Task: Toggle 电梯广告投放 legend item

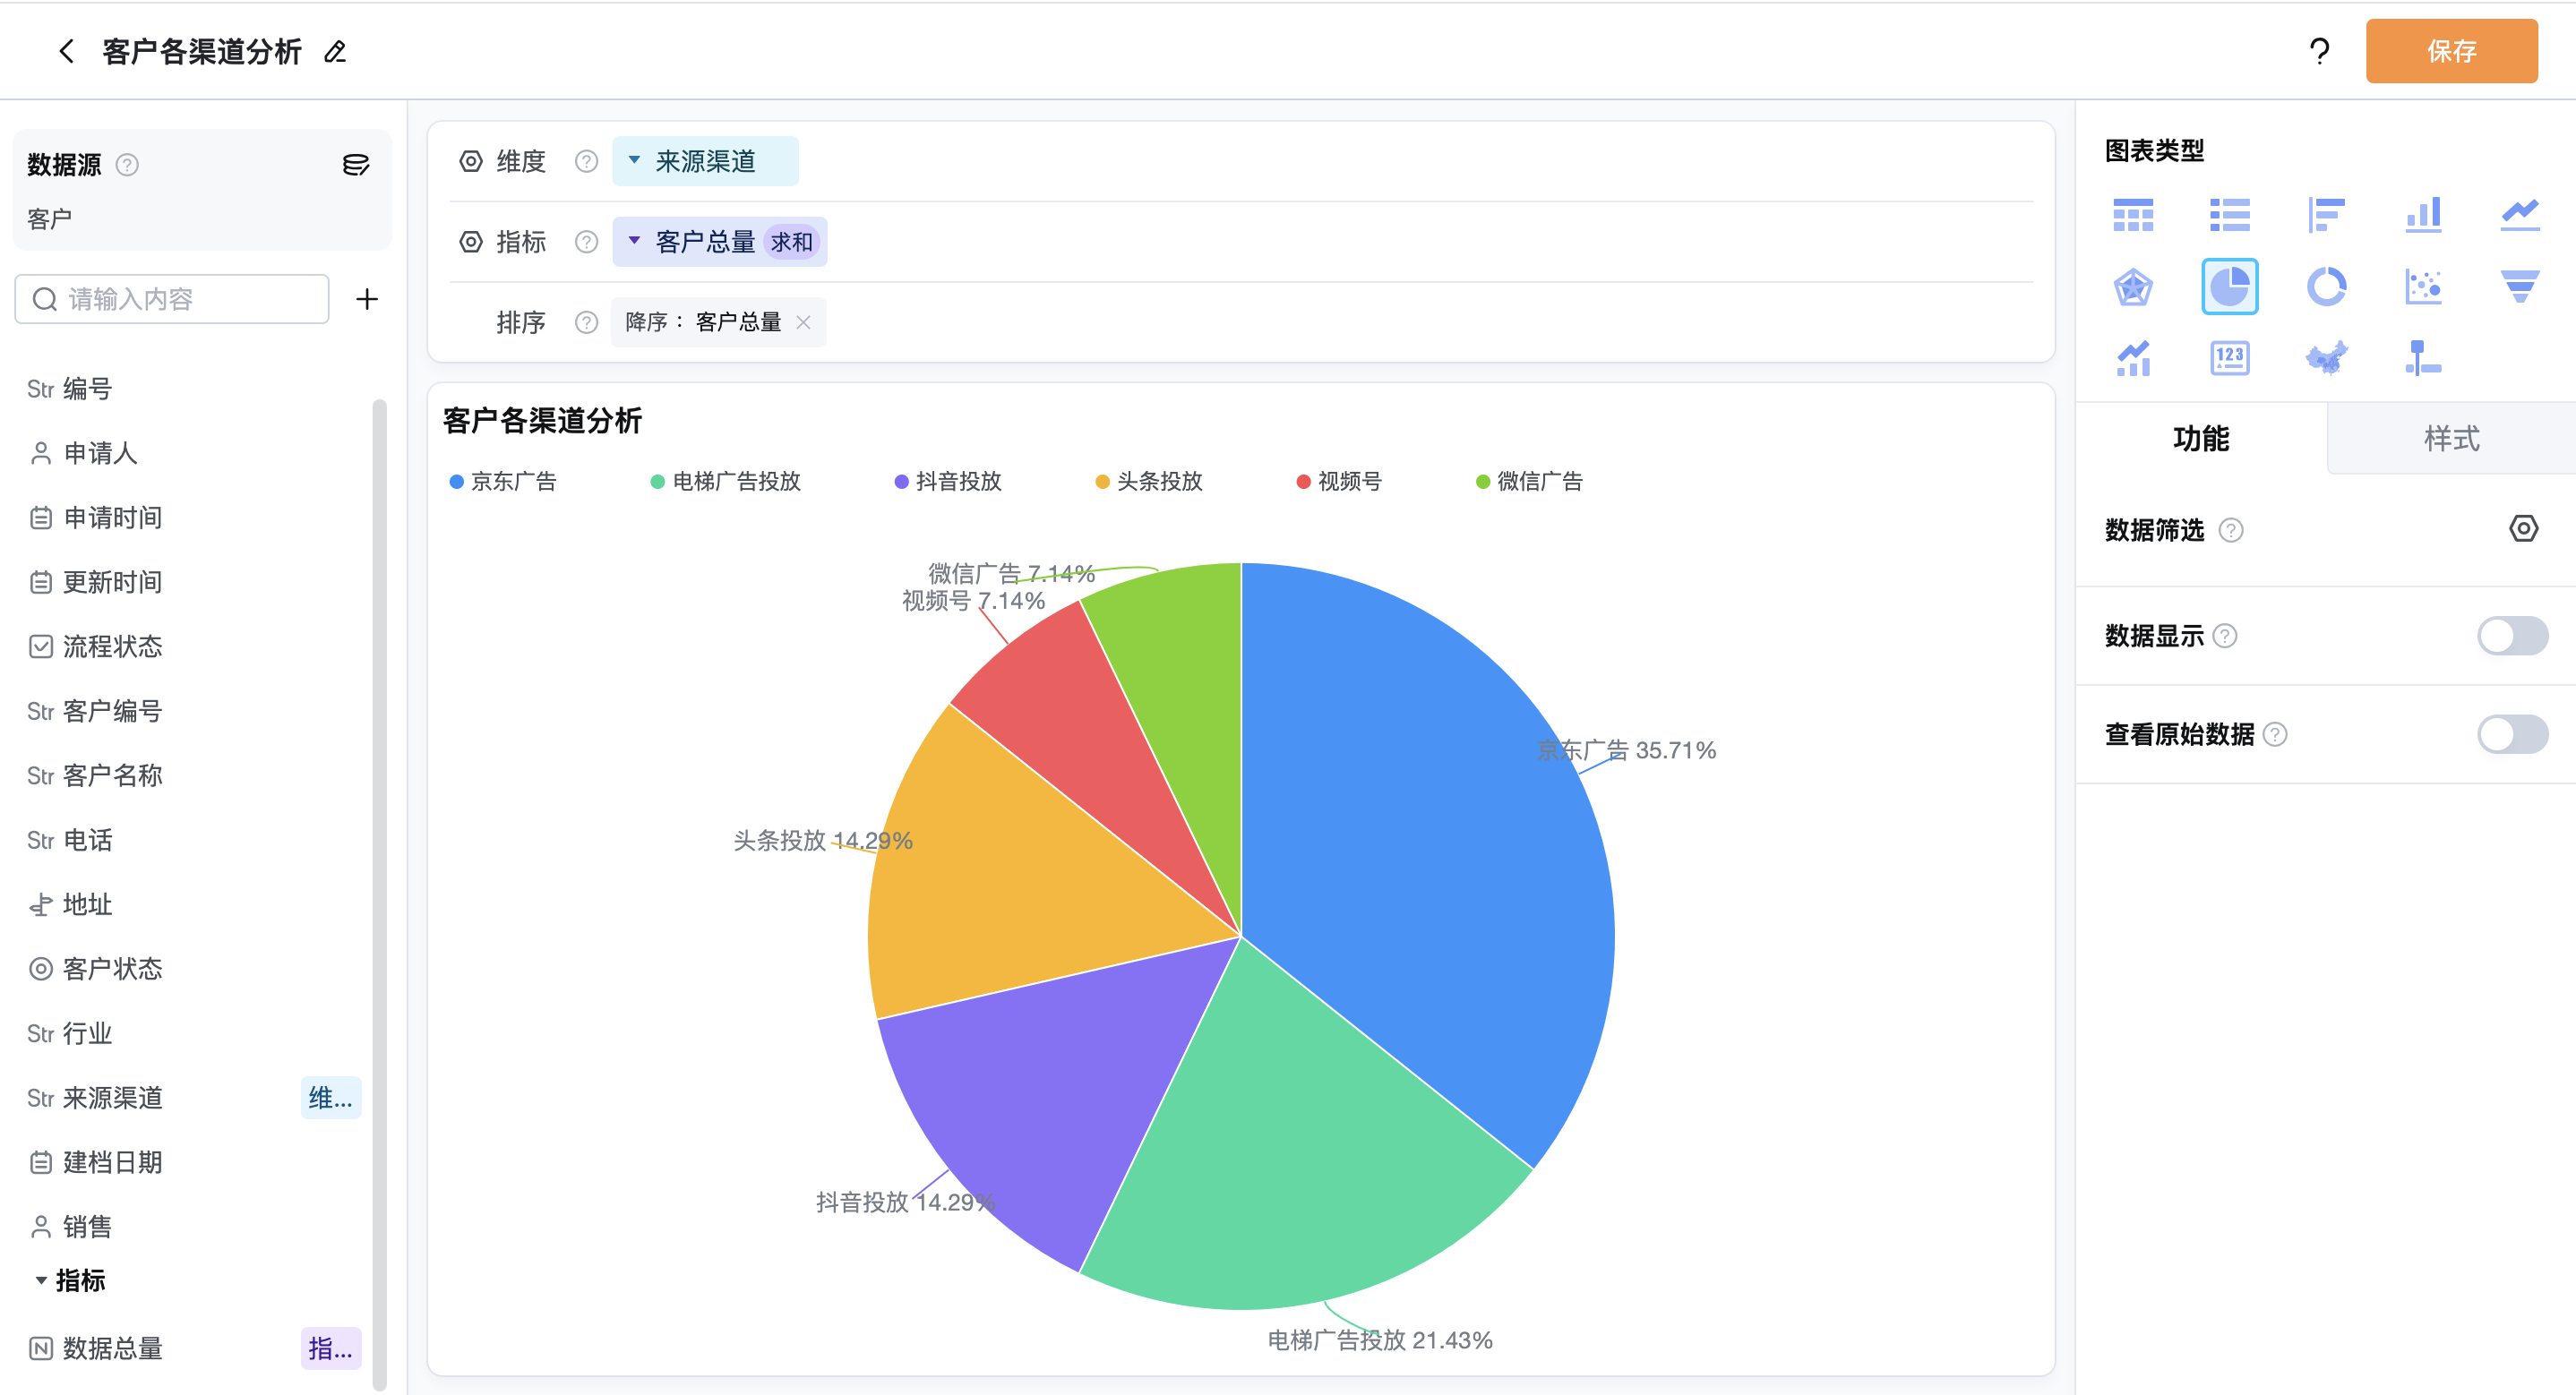Action: 725,481
